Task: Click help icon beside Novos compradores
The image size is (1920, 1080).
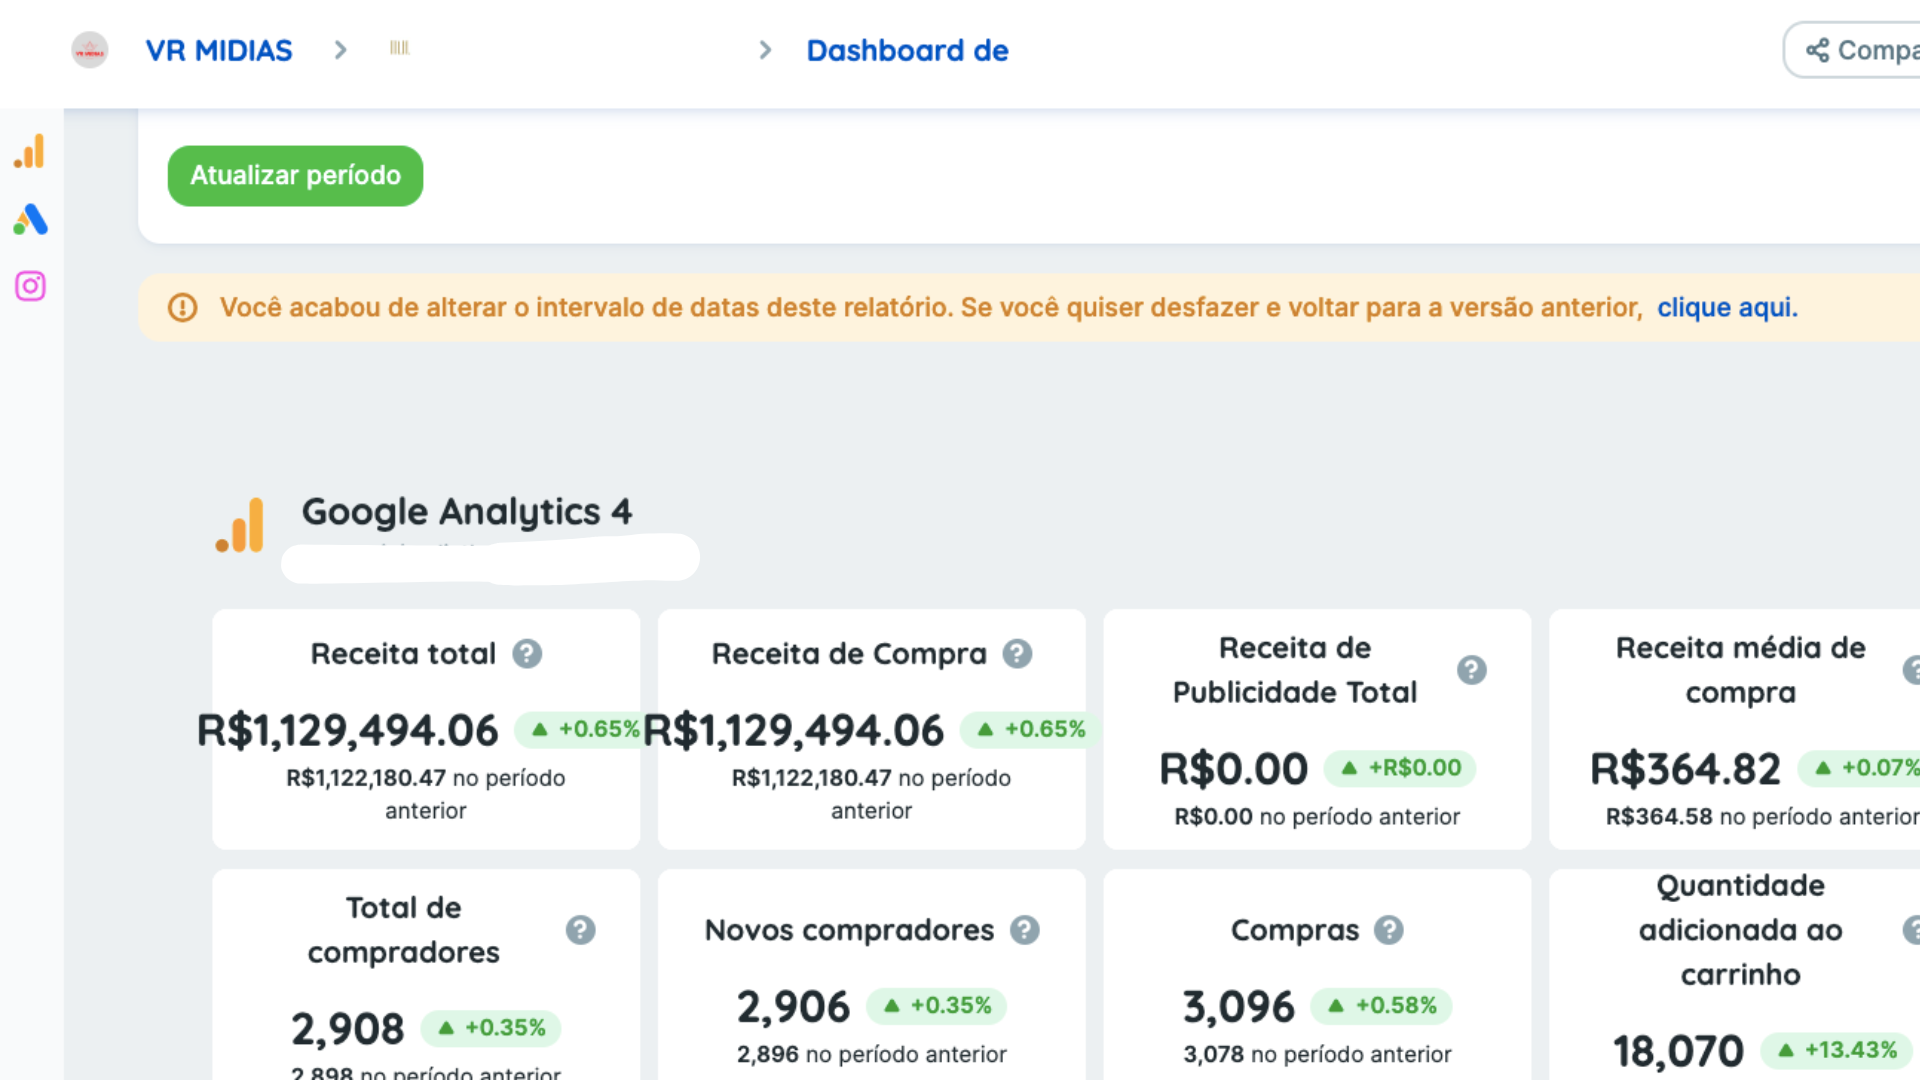Action: [x=1024, y=930]
